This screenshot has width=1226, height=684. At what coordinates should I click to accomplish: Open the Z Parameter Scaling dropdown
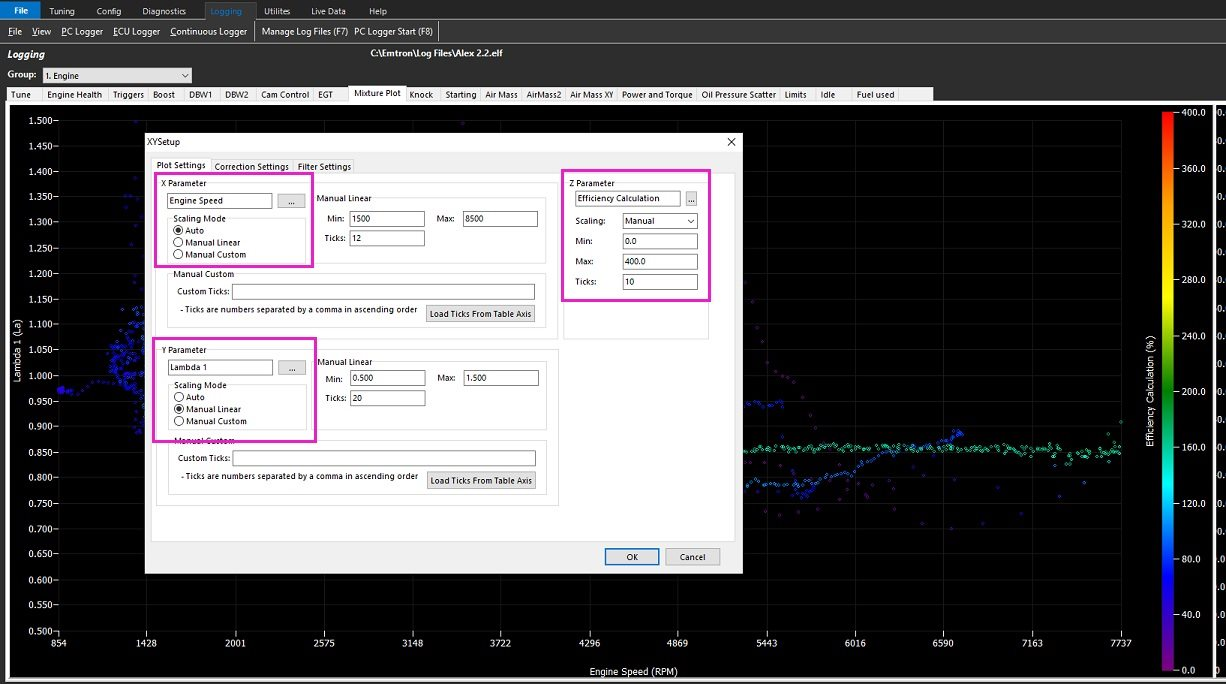(659, 221)
